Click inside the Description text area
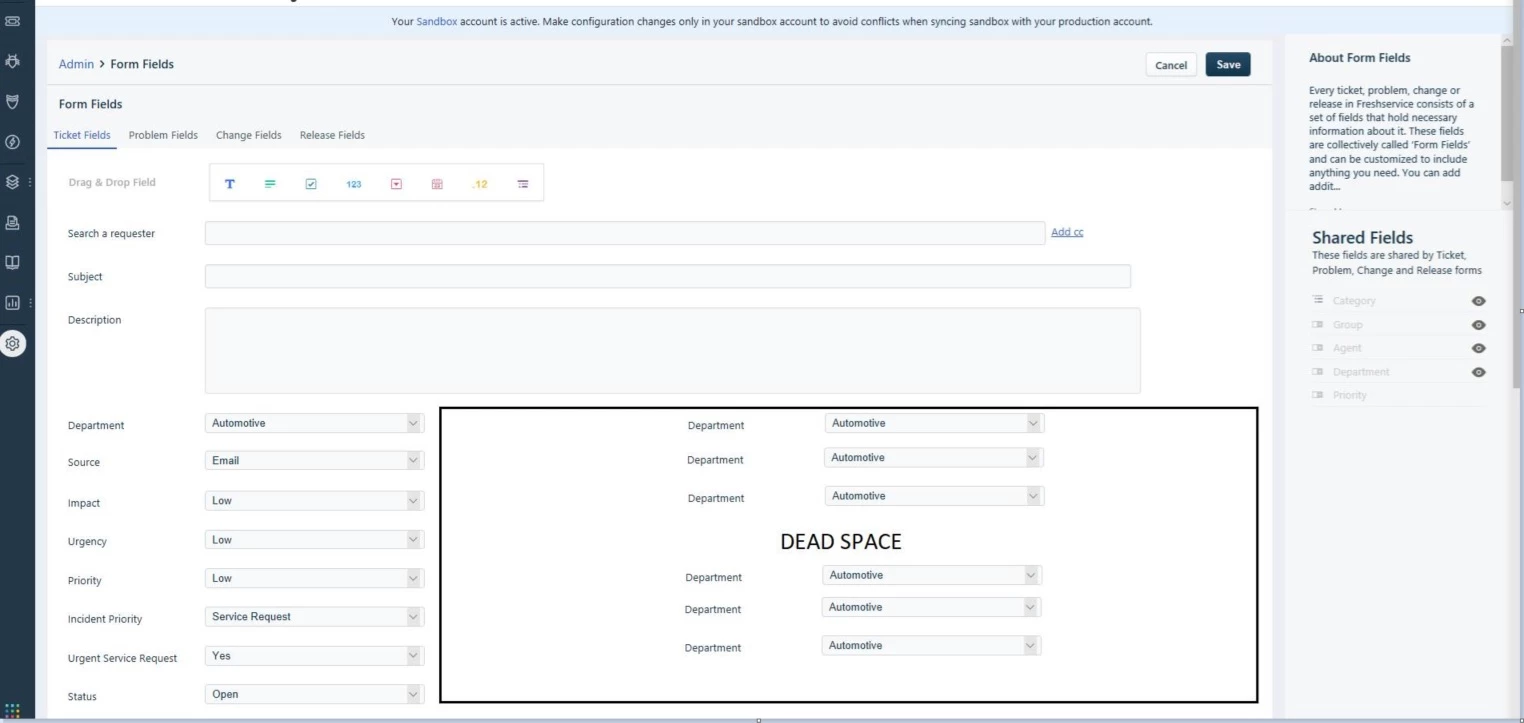1524x723 pixels. tap(672, 350)
